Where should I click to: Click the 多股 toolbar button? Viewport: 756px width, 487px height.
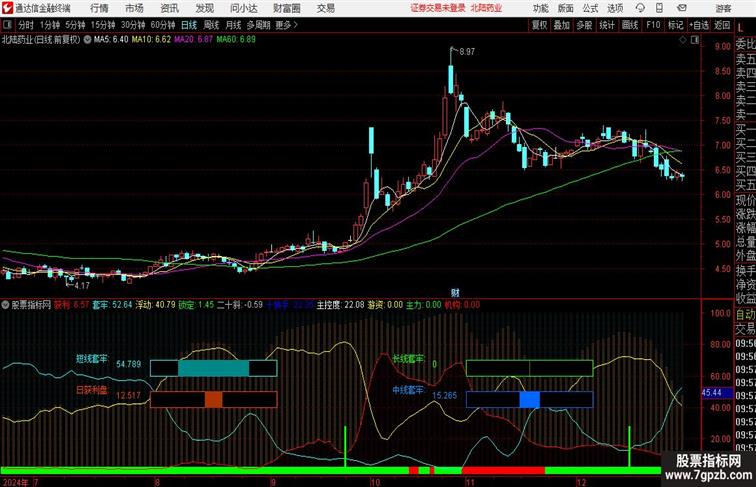point(584,25)
